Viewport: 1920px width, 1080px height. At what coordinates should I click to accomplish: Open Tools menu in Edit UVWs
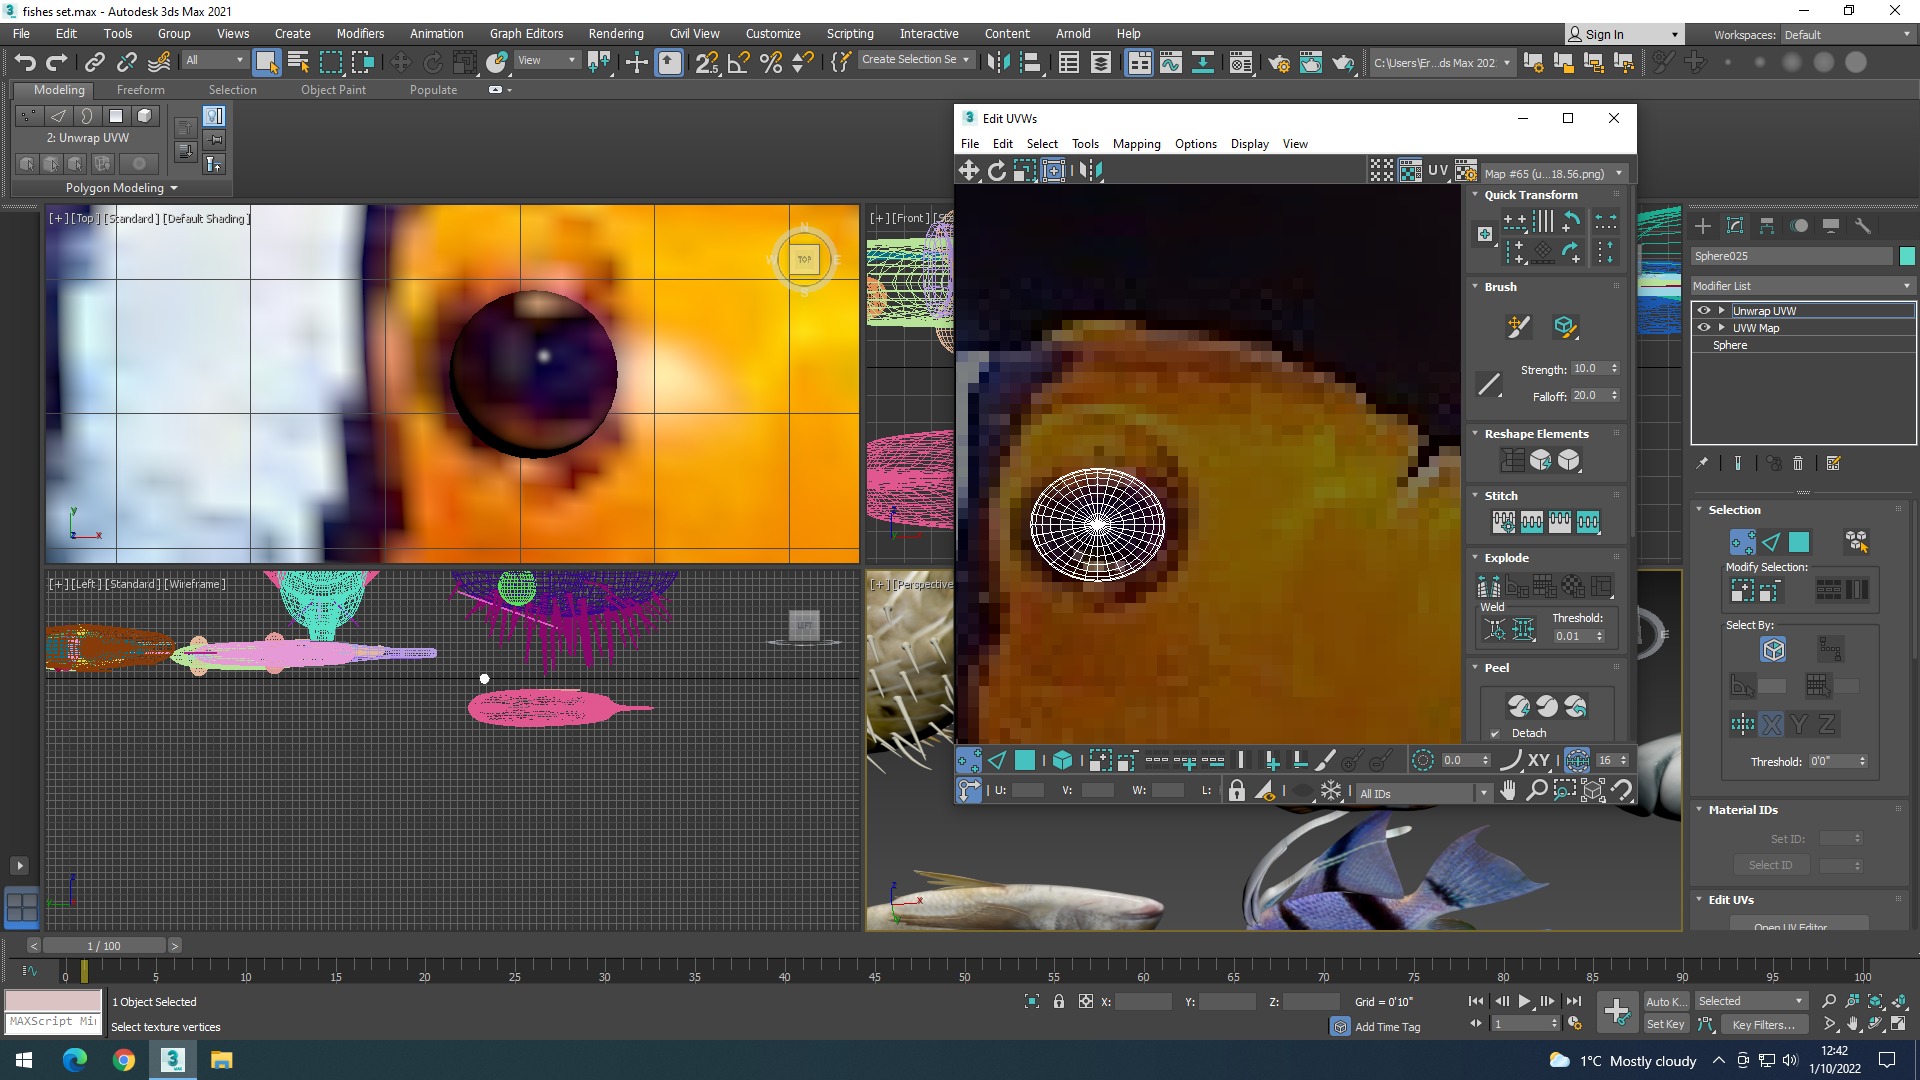pyautogui.click(x=1085, y=144)
